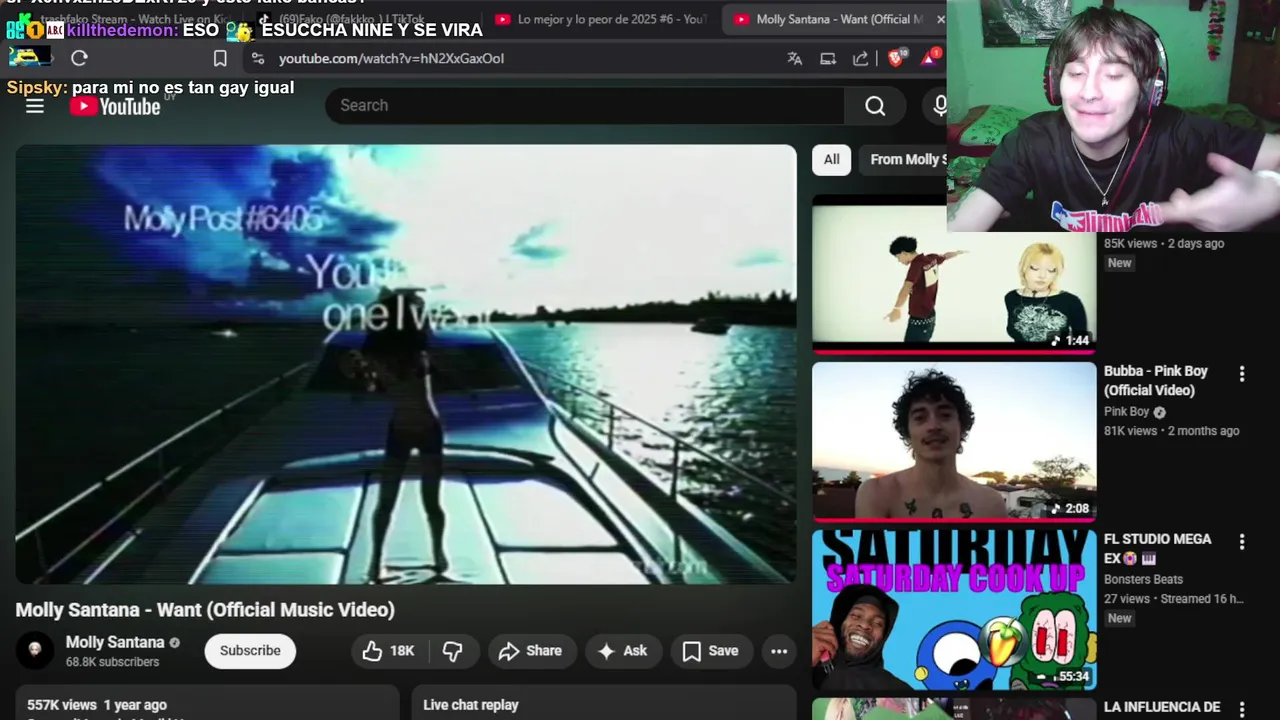
Task: Like the video showing 18K likes
Action: click(x=389, y=651)
